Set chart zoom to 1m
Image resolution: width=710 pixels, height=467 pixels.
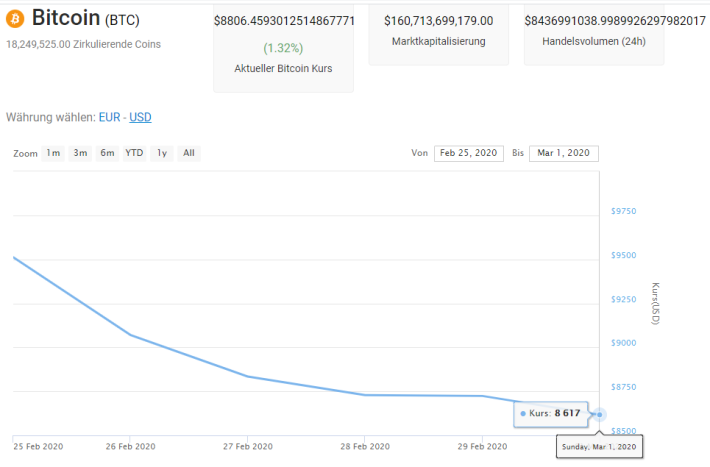click(53, 153)
